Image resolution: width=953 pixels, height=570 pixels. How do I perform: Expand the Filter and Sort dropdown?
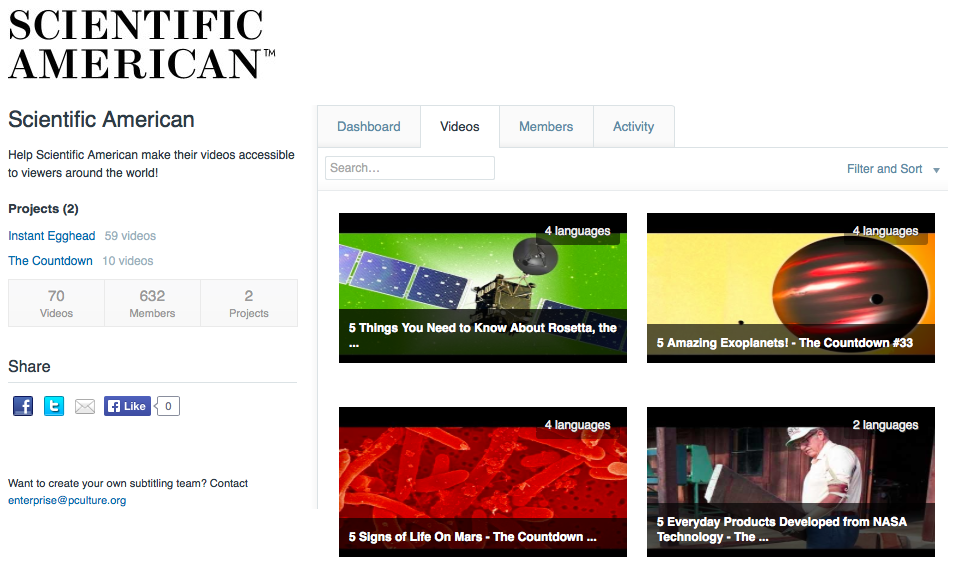(893, 169)
